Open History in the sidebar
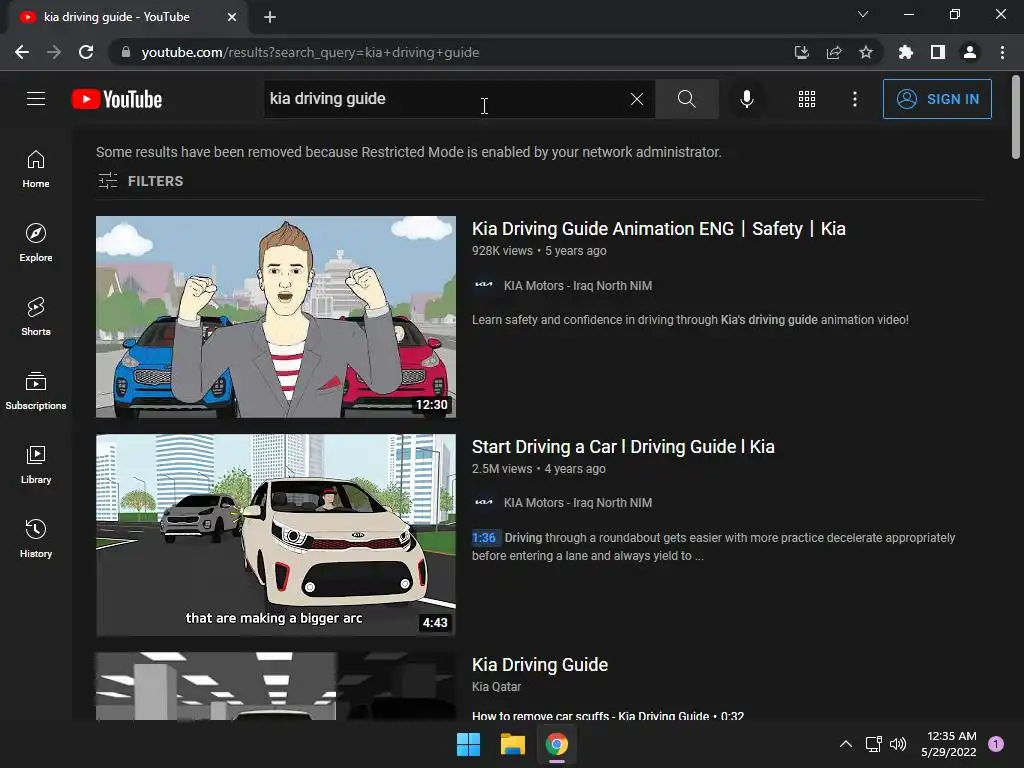 (36, 539)
